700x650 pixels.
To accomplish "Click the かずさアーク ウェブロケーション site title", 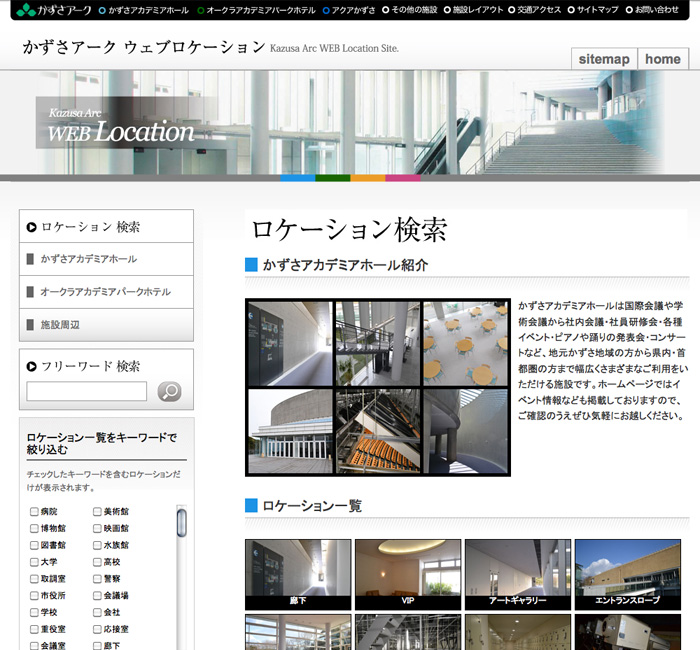I will pos(144,47).
